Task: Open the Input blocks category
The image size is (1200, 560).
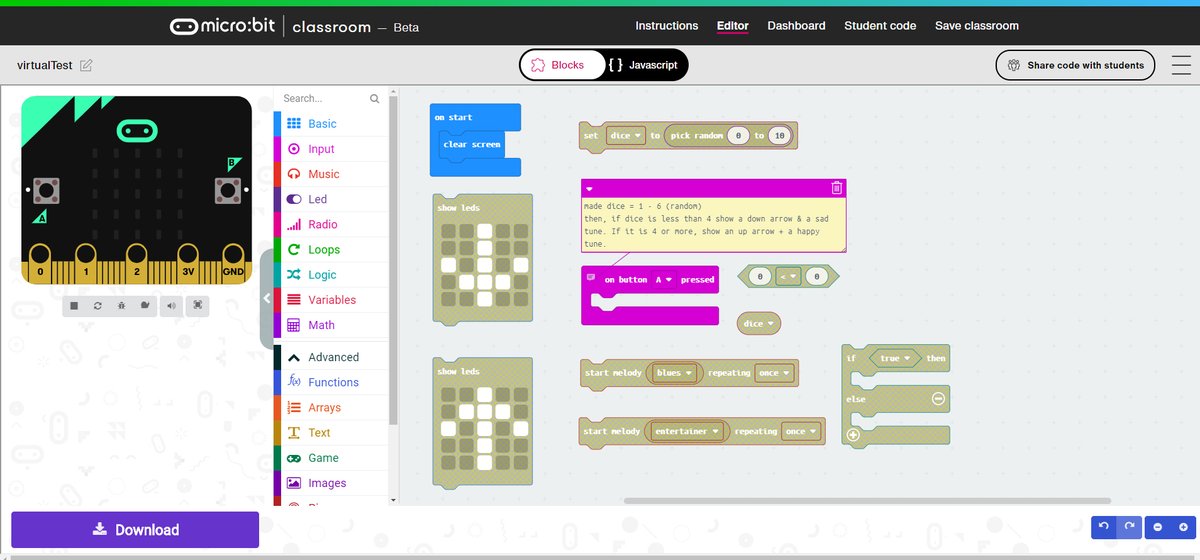Action: pos(330,149)
